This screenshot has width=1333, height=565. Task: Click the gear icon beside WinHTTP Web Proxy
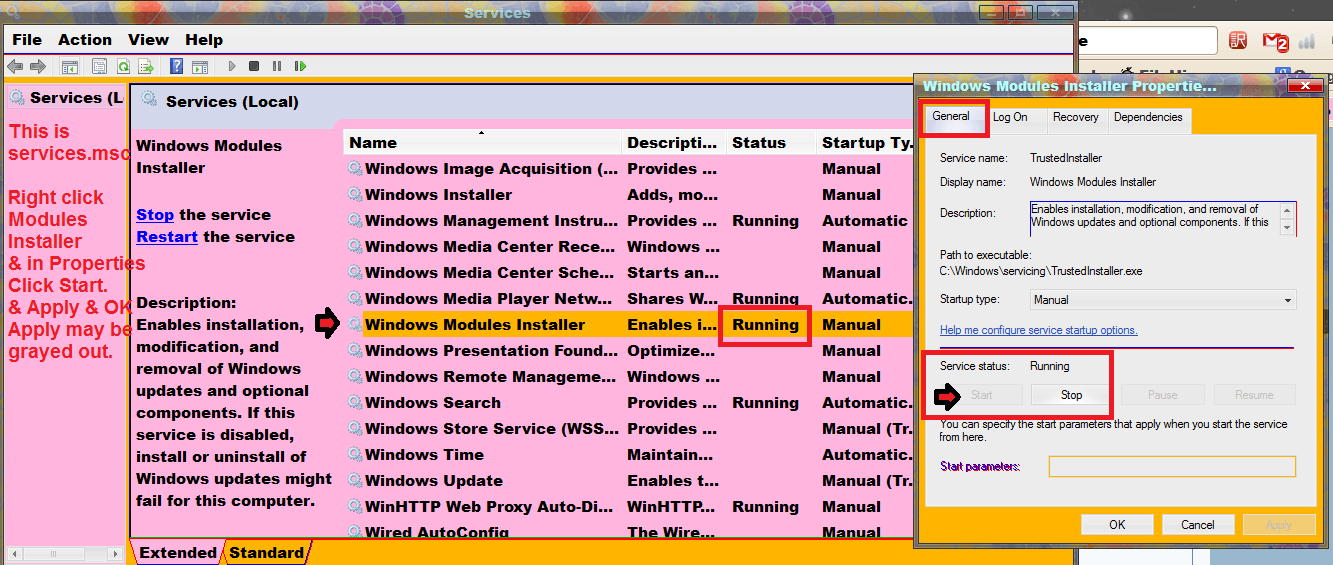(355, 507)
